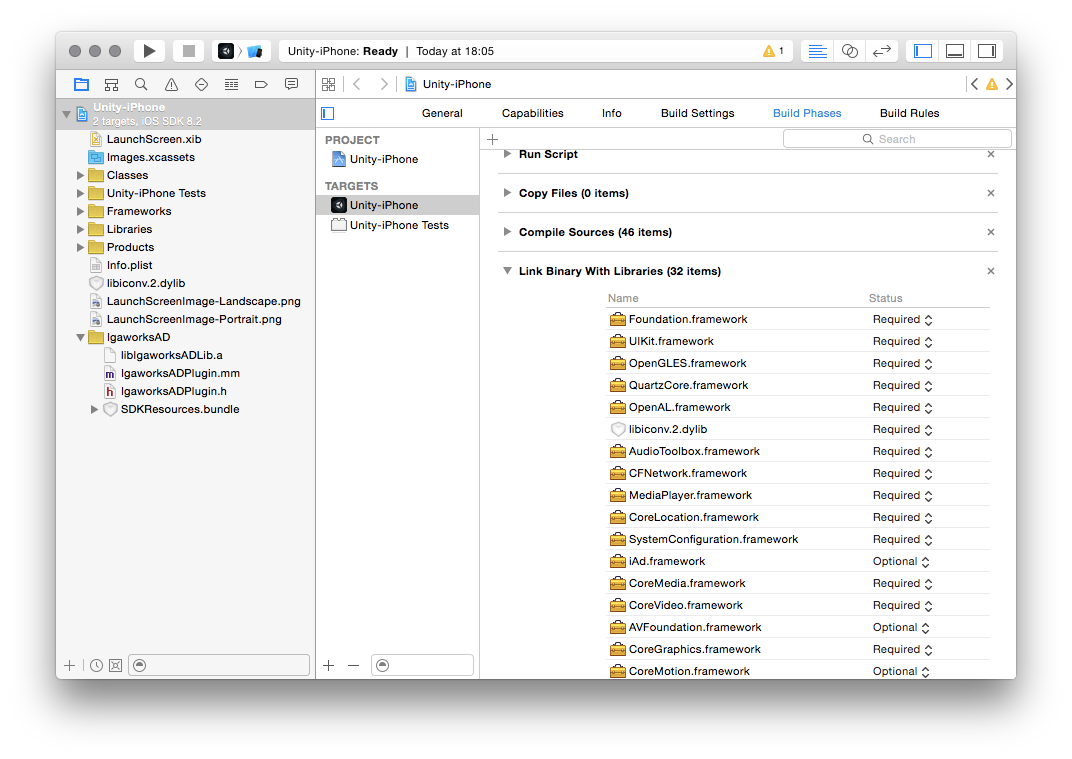Open the Issue navigator warning icon

tap(171, 84)
